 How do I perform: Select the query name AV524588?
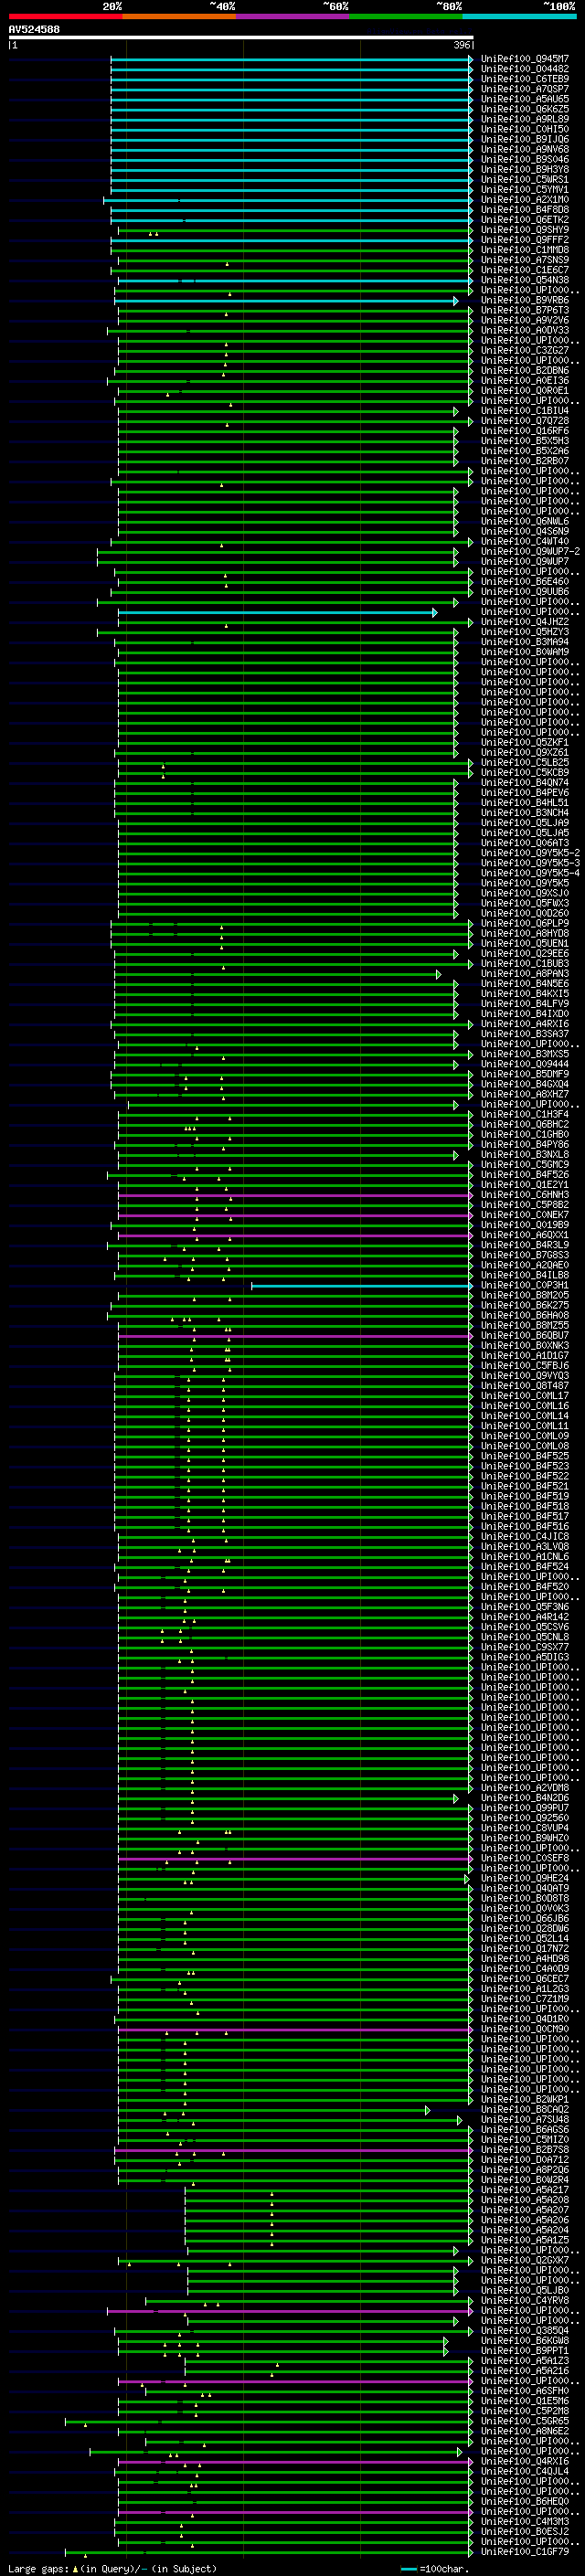[x=34, y=30]
